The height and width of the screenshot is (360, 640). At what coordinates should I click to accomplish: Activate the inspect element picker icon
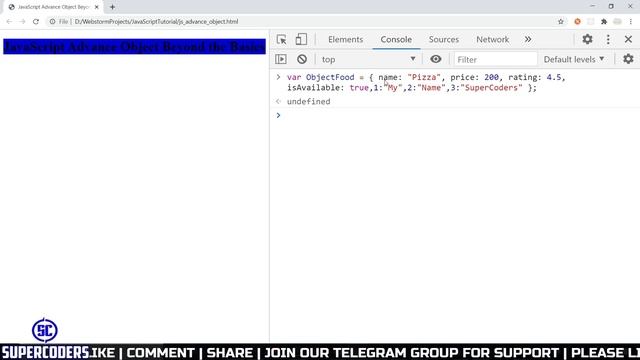[281, 40]
